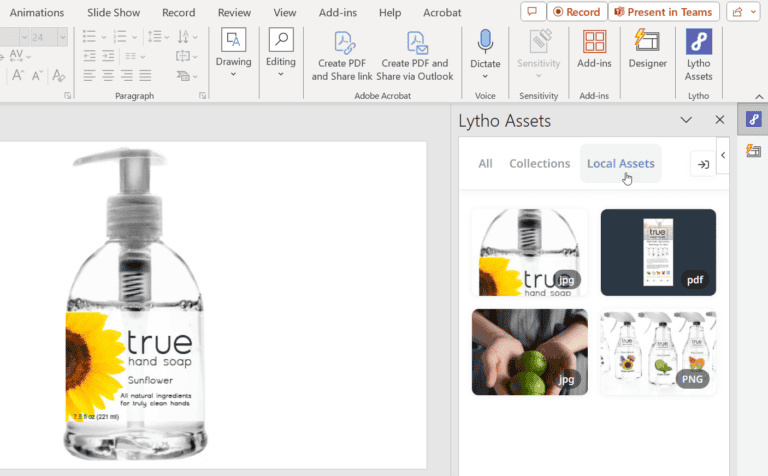
Task: Open the Animations ribbon tab
Action: point(37,12)
